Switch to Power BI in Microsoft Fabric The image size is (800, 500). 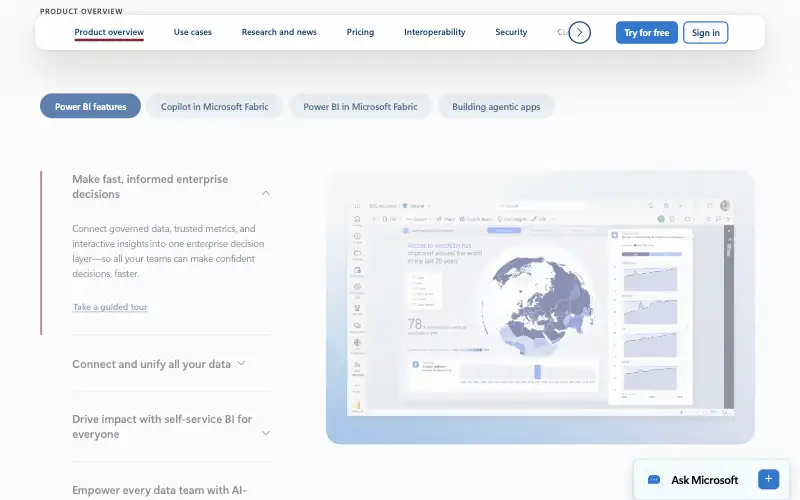pyautogui.click(x=360, y=106)
